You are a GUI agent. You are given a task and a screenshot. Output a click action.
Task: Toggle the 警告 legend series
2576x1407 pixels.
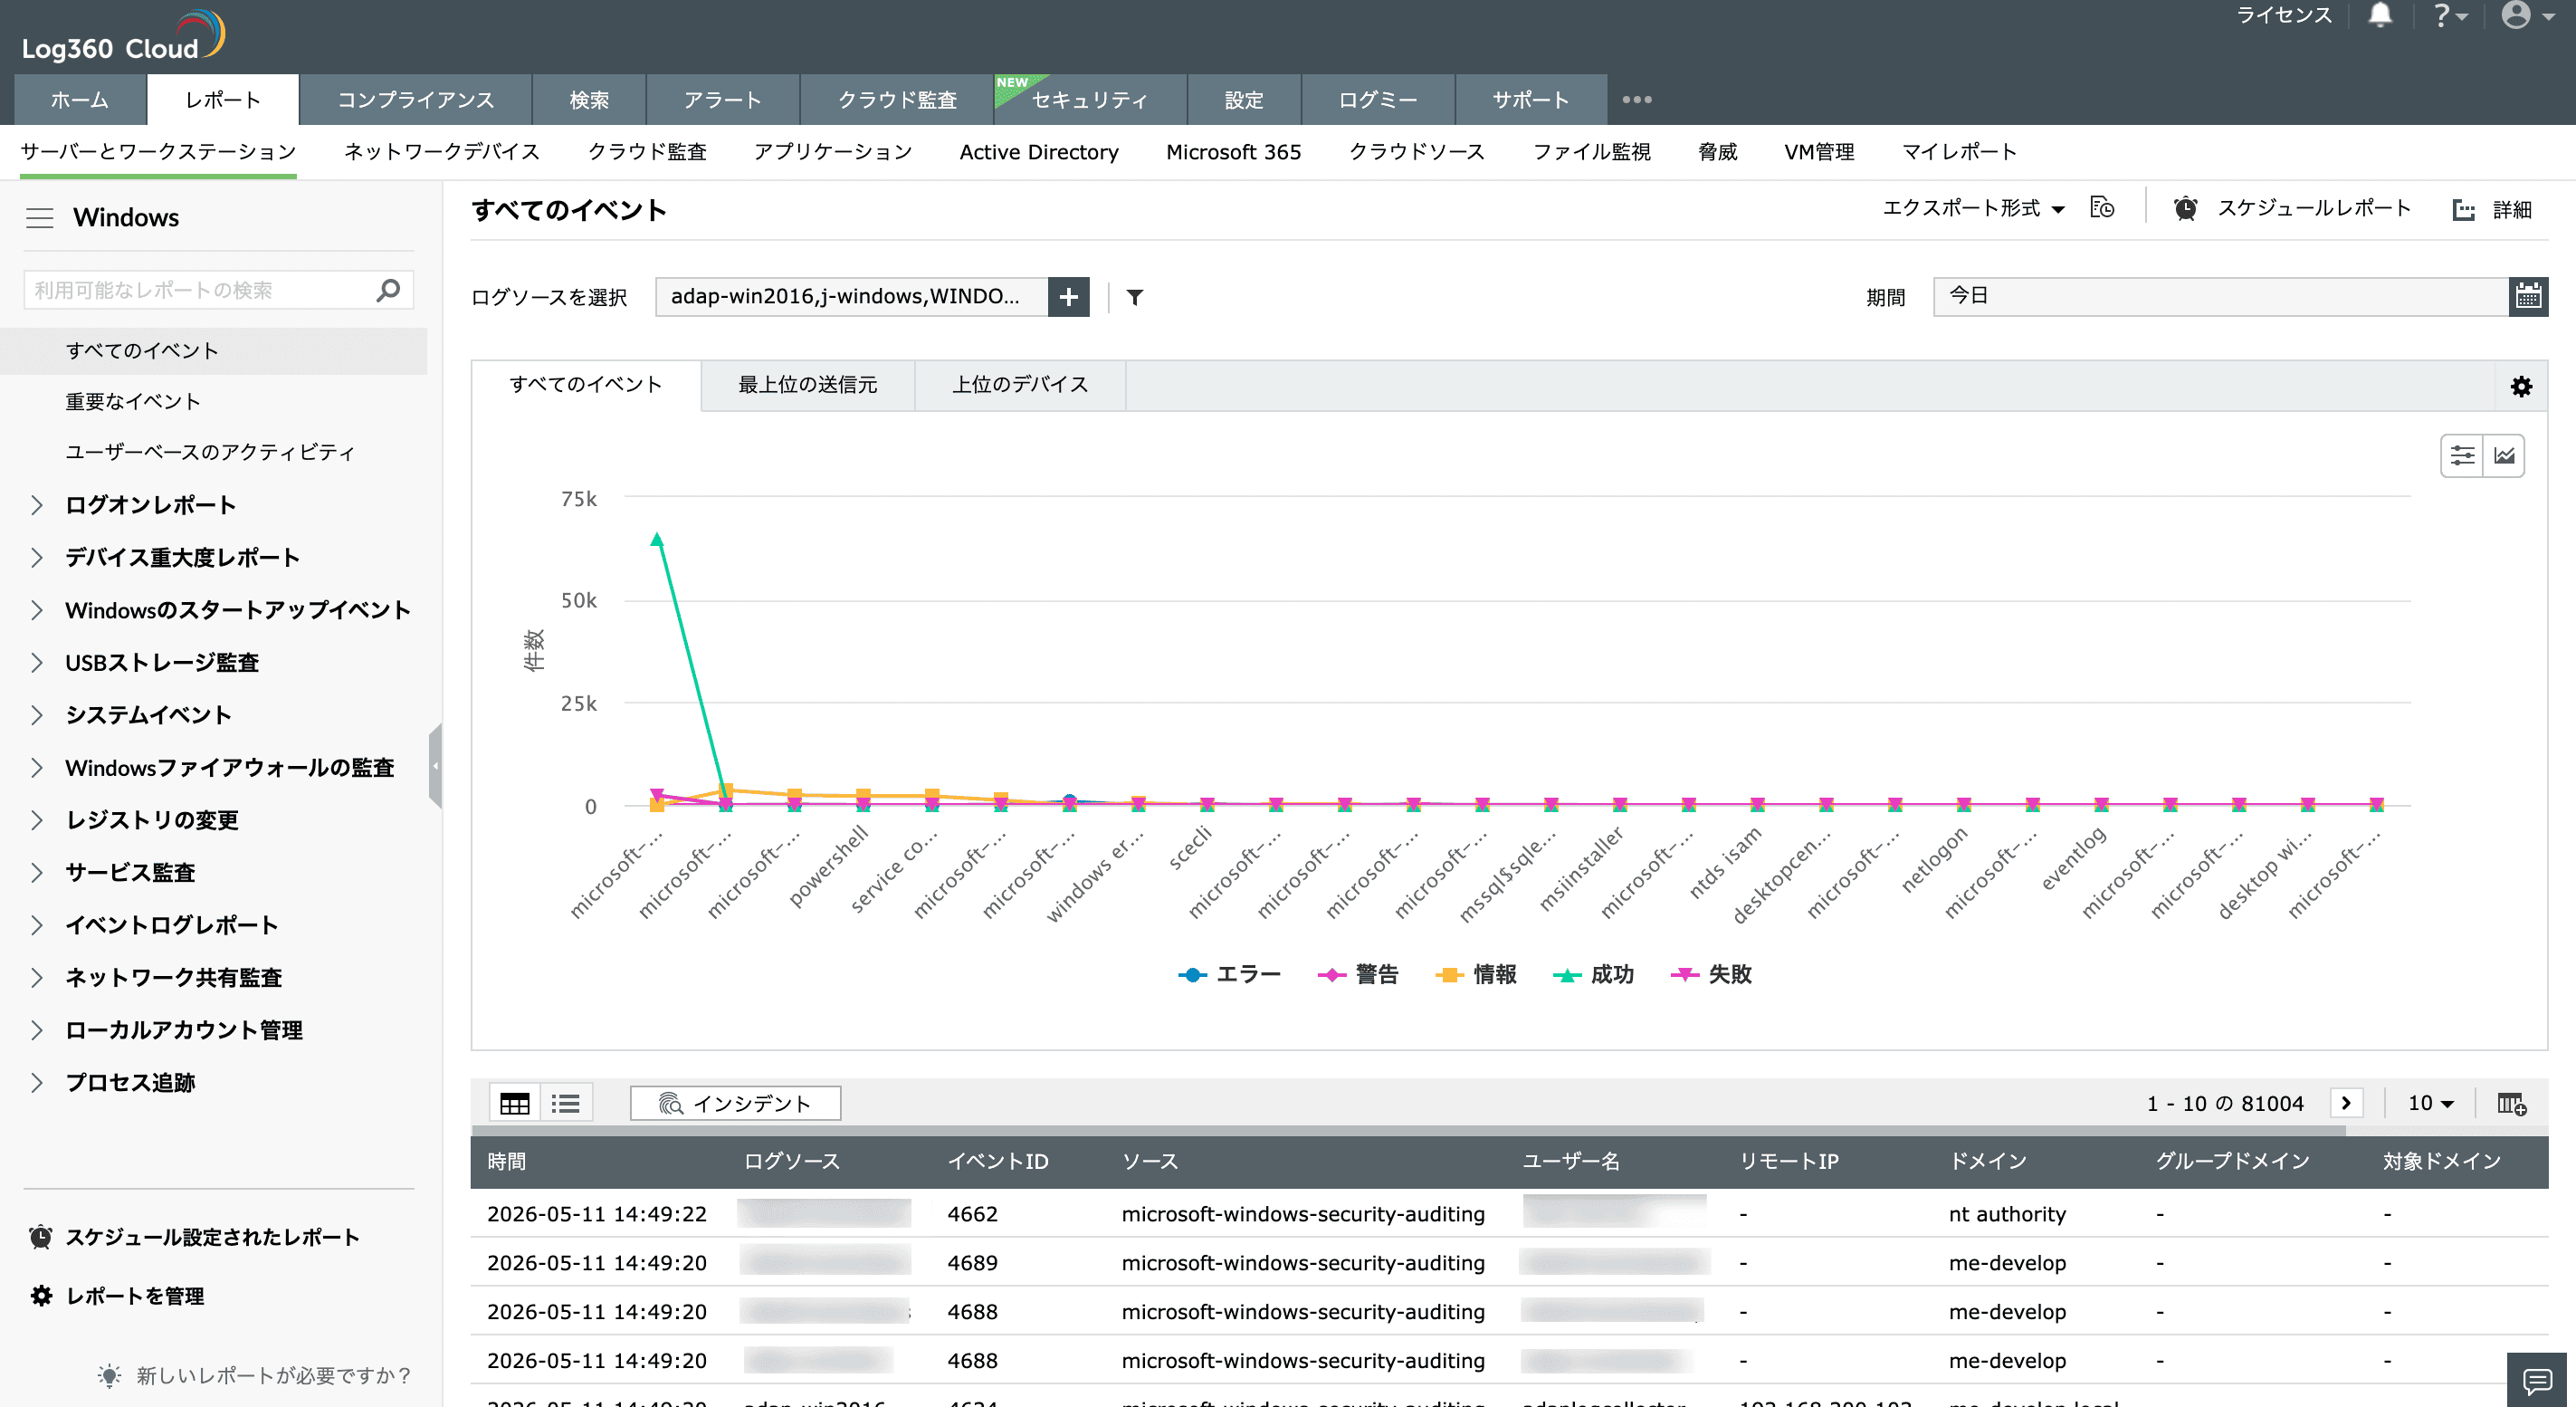(x=1358, y=975)
